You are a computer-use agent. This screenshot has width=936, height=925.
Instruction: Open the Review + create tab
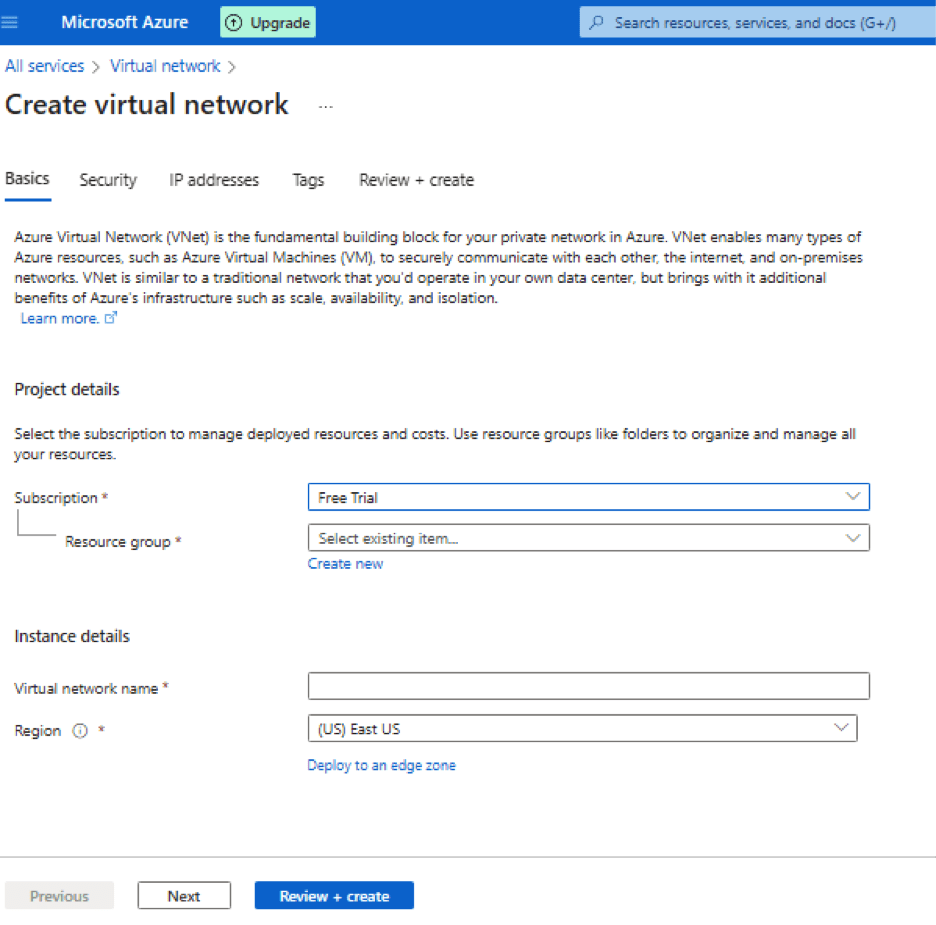pyautogui.click(x=416, y=180)
